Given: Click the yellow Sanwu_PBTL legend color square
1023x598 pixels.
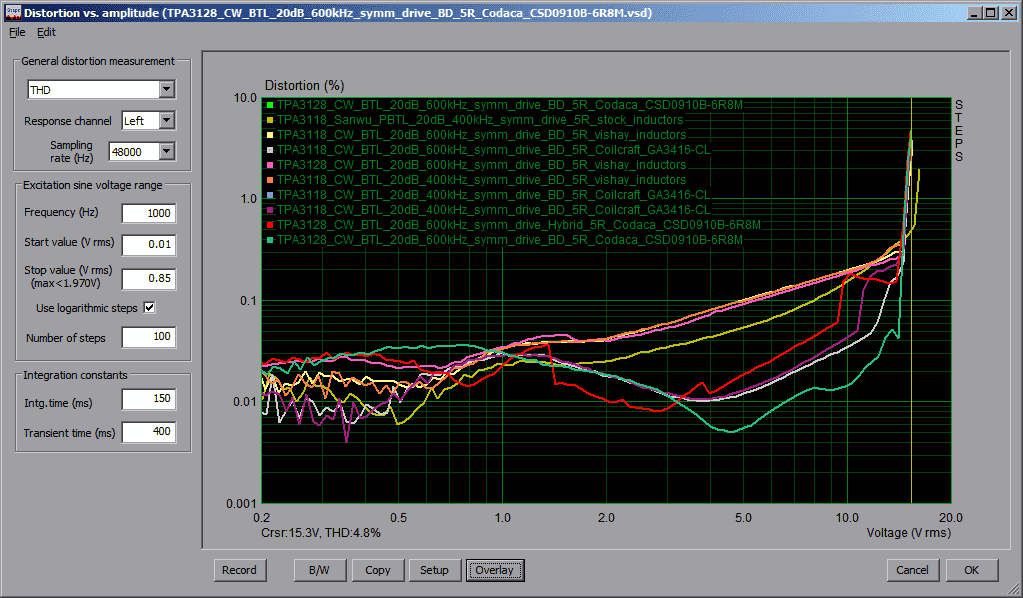Looking at the screenshot, I should tap(270, 120).
